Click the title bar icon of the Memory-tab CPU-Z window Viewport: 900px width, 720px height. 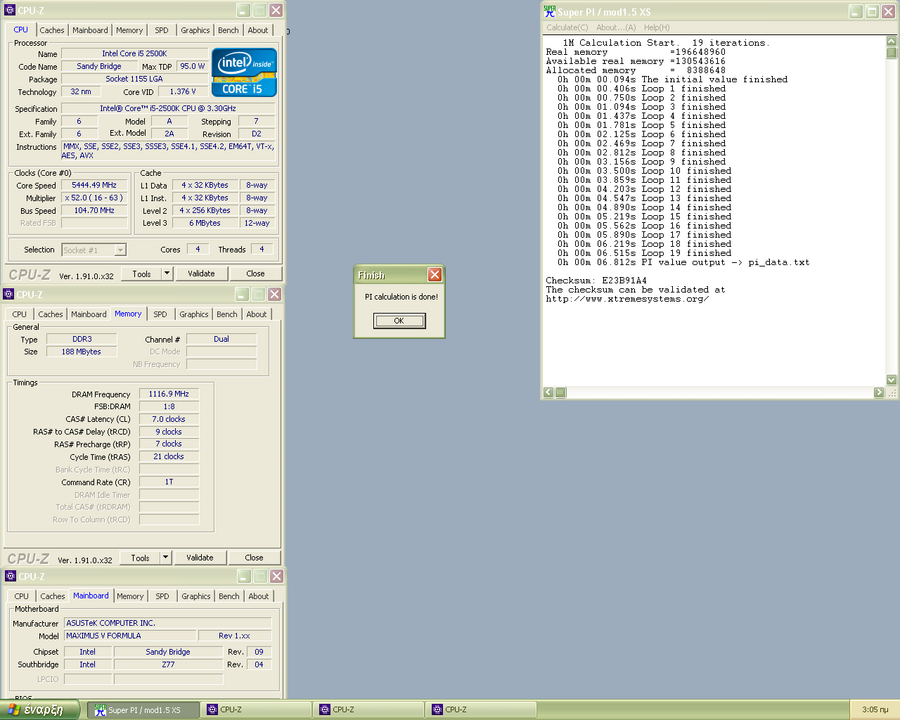pos(9,295)
